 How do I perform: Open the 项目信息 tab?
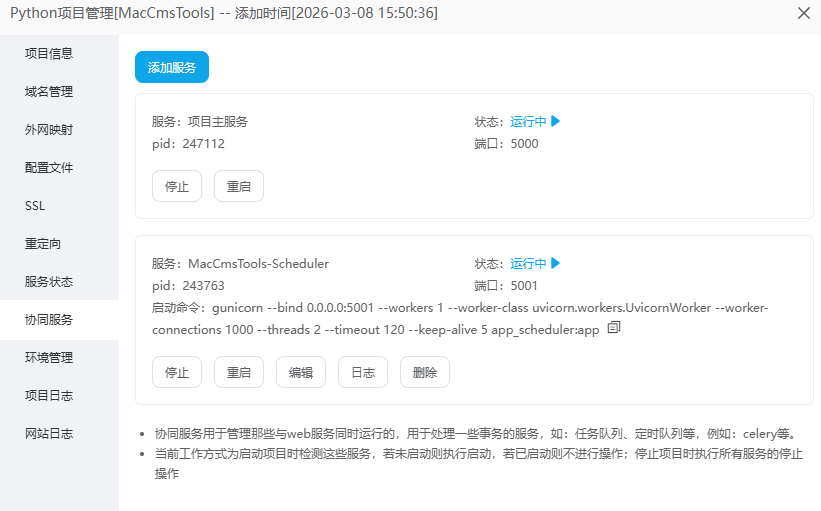tap(49, 54)
